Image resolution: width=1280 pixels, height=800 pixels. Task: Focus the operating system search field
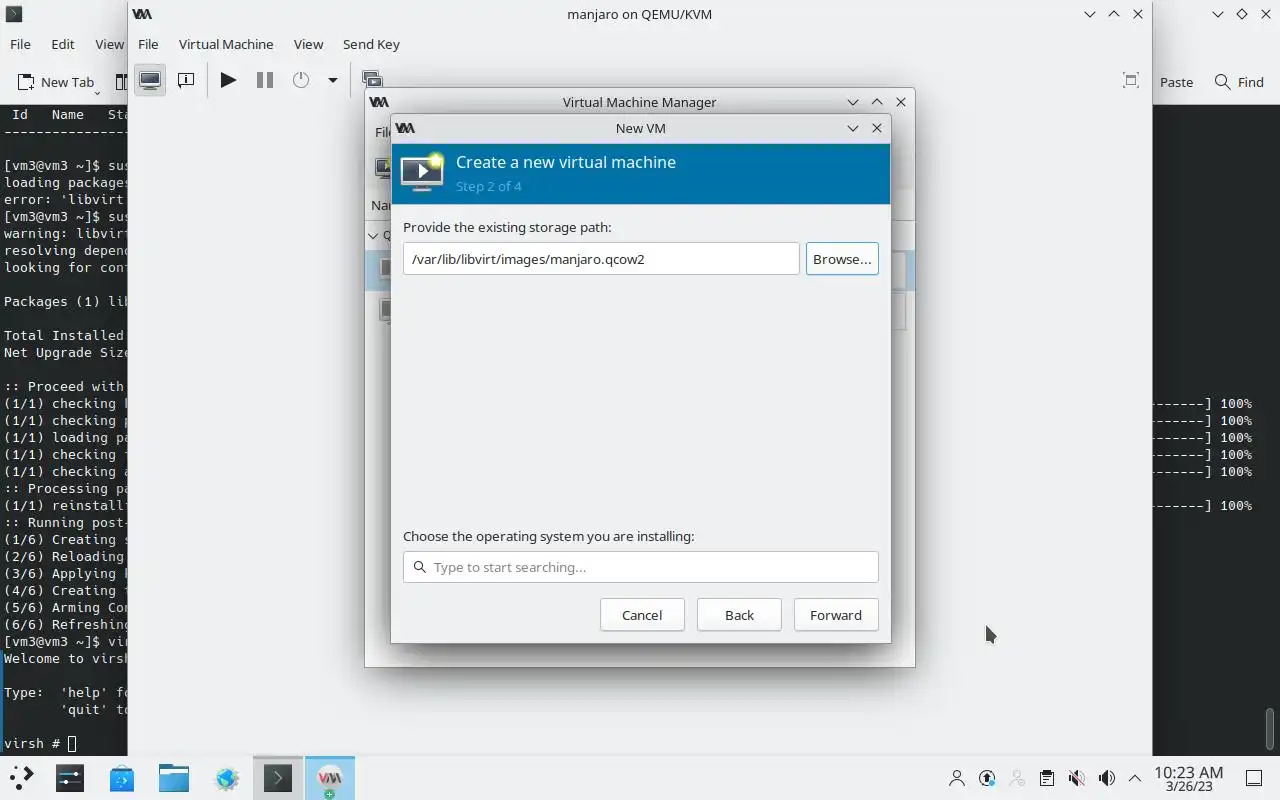tap(641, 567)
